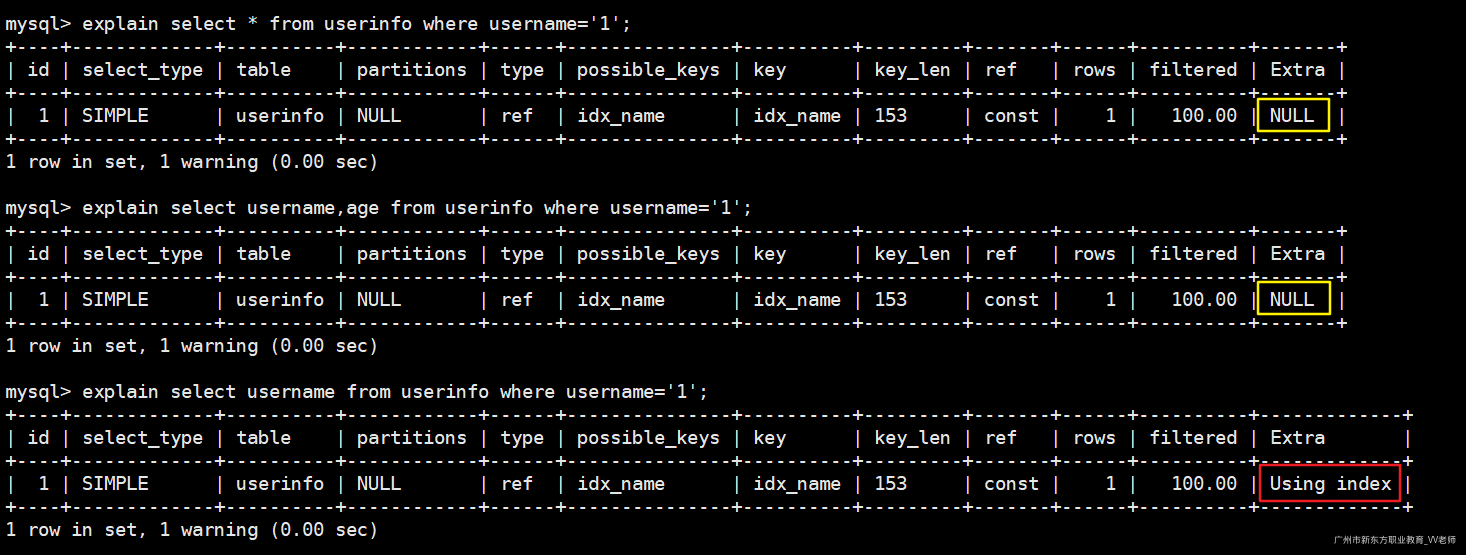Click the possible_keys header in the second table
Image resolution: width=1466 pixels, height=555 pixels.
(648, 253)
